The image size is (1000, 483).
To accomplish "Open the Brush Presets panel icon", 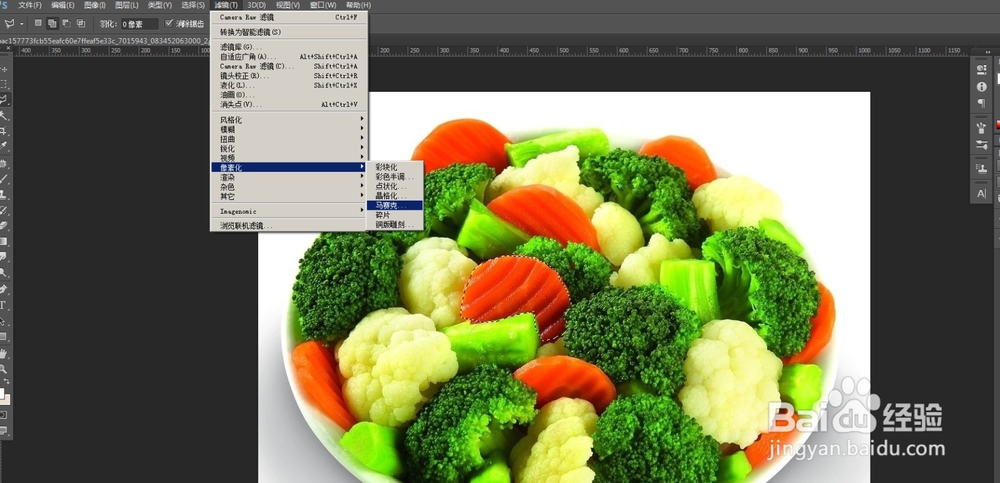I will coord(982,128).
